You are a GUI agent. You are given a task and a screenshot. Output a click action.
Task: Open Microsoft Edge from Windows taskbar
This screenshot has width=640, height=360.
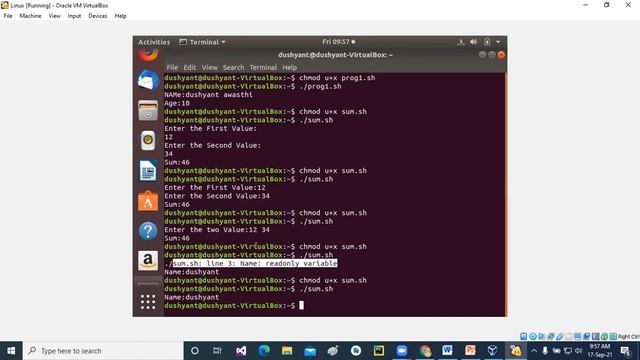(x=264, y=351)
